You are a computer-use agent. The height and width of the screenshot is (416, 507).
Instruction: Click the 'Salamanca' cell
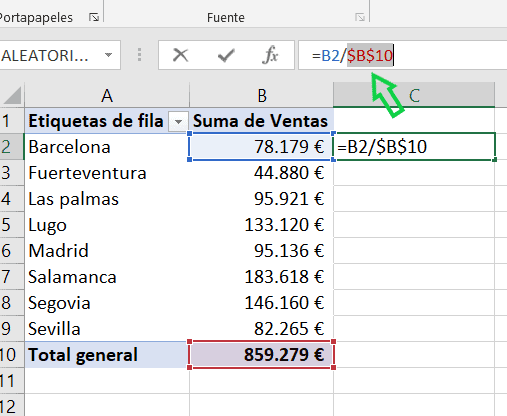(107, 277)
